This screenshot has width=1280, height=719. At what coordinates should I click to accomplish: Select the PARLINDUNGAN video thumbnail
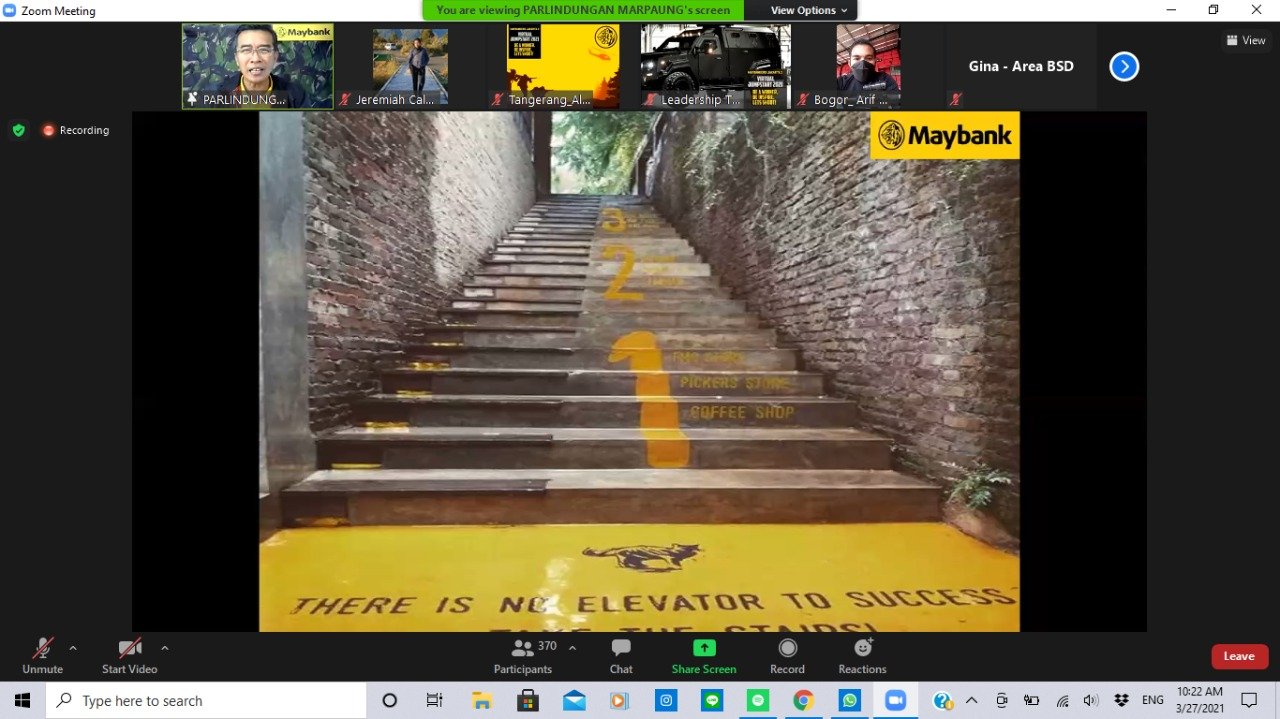point(257,66)
